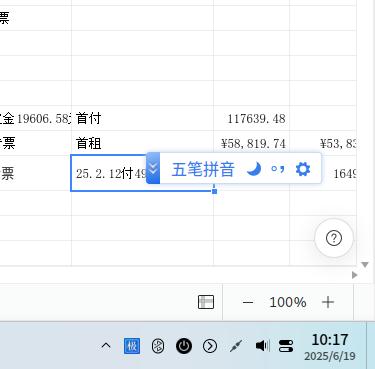
Task: Toggle Chinese punctuation mode on IME bar
Action: pyautogui.click(x=278, y=169)
